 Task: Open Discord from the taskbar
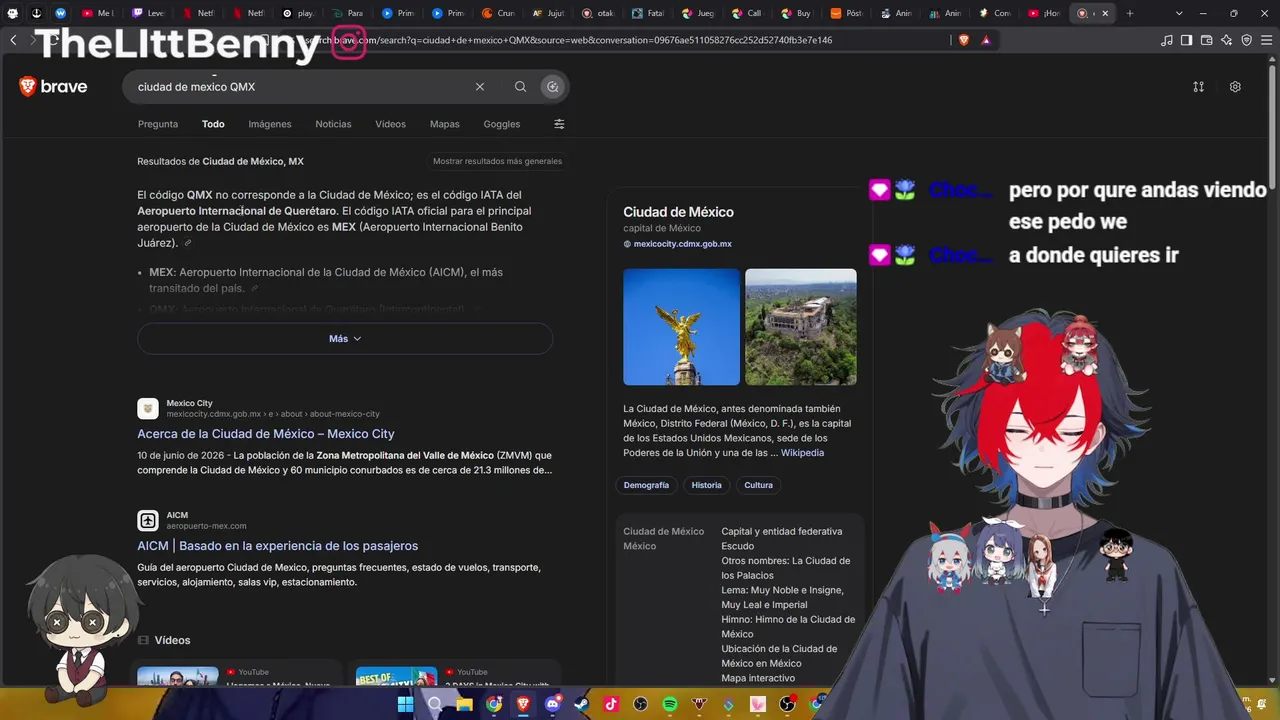[553, 704]
